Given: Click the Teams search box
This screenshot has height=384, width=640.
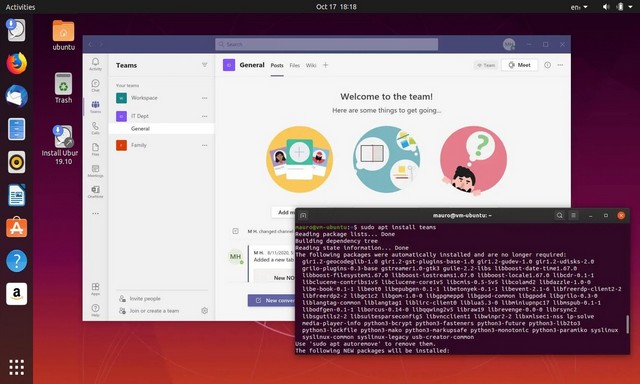Looking at the screenshot, I should coord(327,44).
